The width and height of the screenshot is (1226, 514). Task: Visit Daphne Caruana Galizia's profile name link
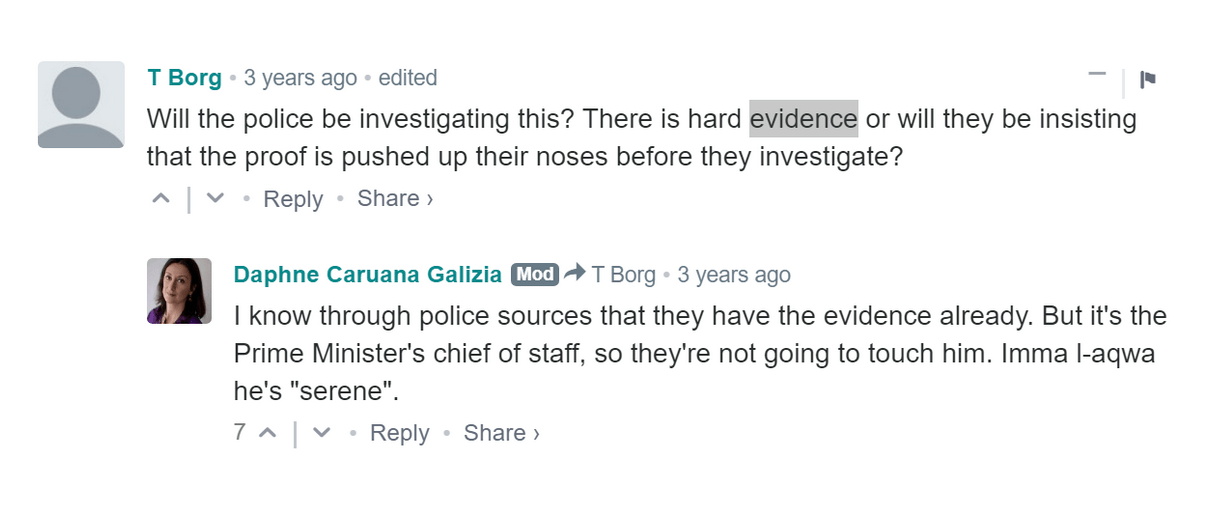click(x=368, y=274)
